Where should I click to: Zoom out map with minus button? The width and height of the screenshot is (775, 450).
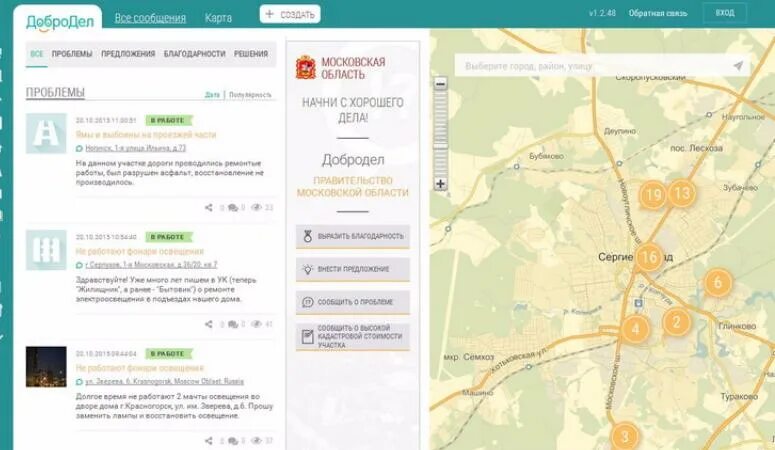440,84
